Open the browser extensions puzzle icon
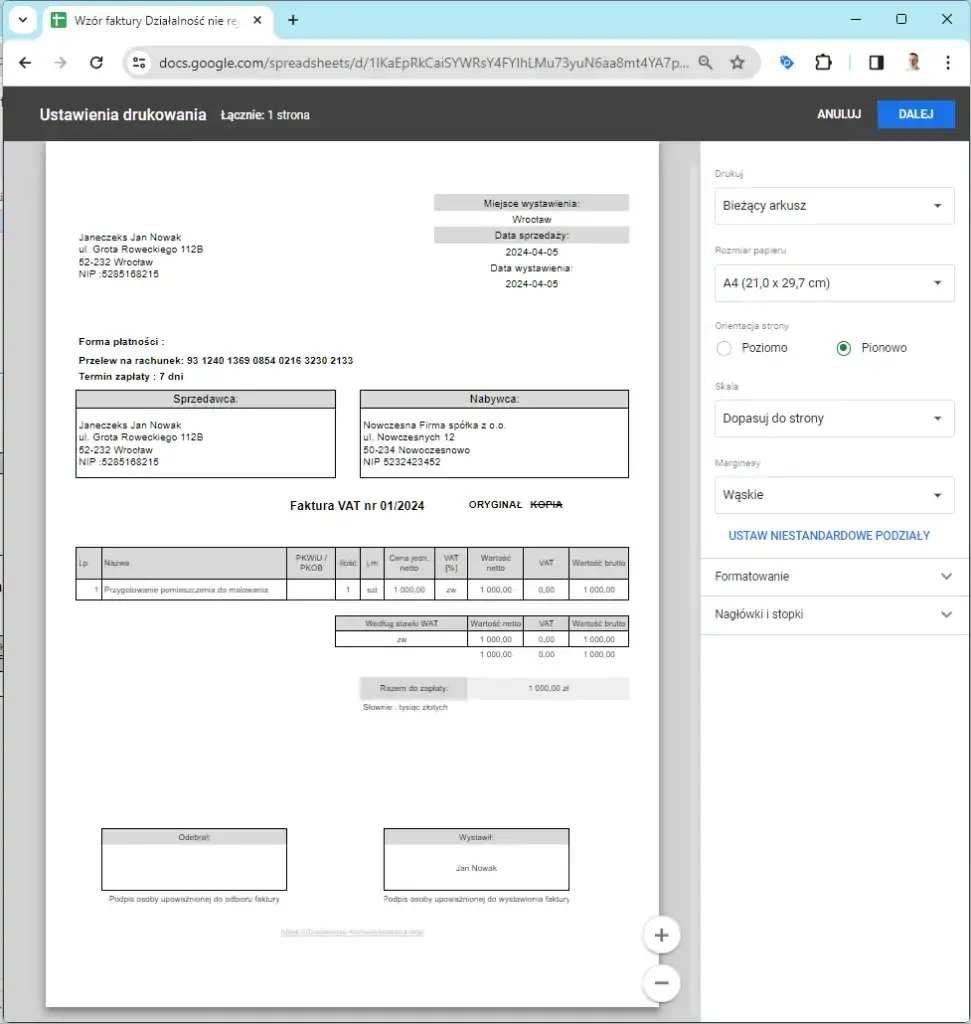The image size is (971, 1024). (x=823, y=63)
